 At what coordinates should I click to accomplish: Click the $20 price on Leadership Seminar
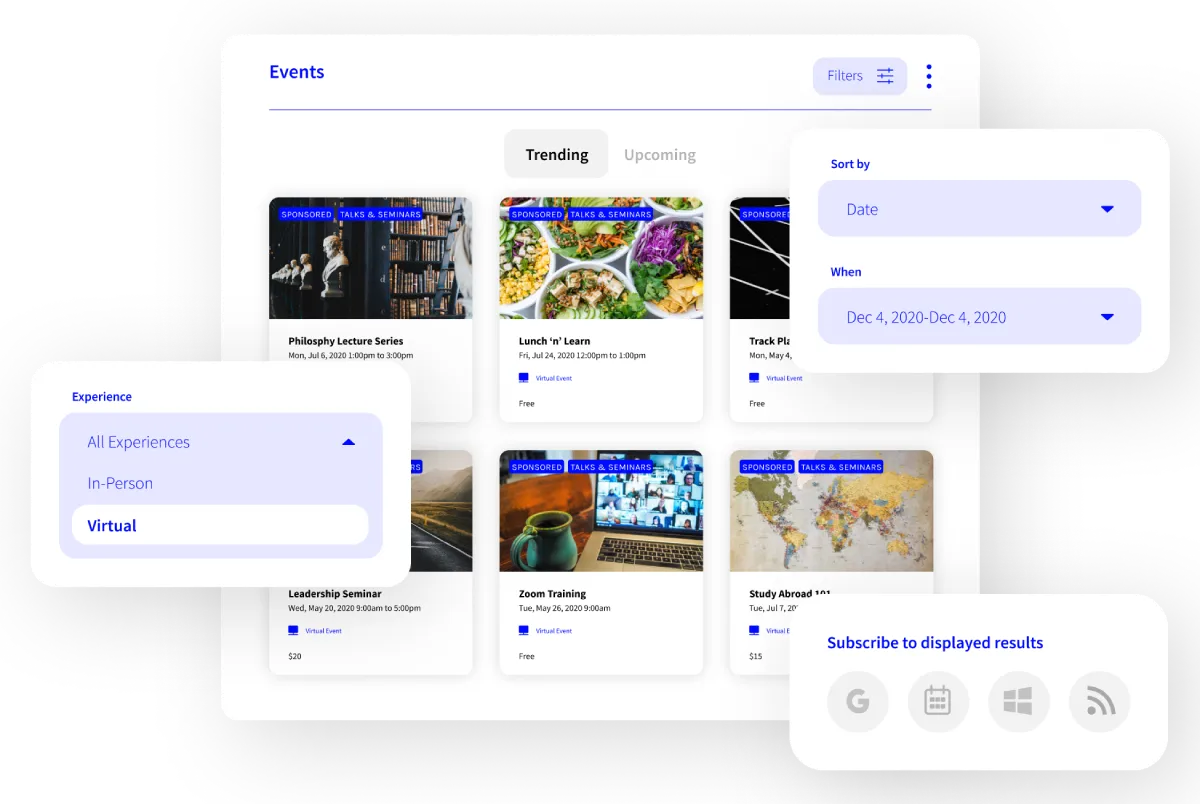pos(295,656)
